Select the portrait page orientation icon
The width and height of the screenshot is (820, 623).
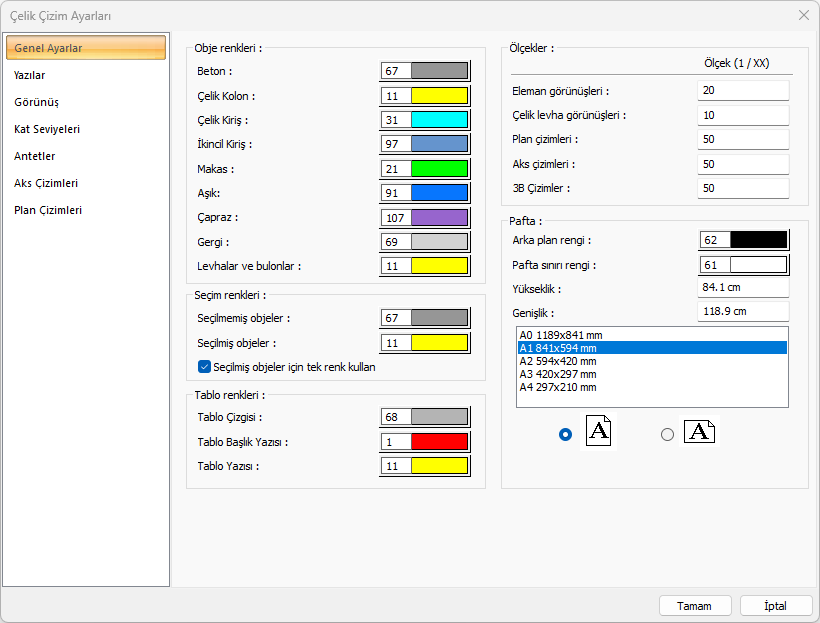[597, 431]
